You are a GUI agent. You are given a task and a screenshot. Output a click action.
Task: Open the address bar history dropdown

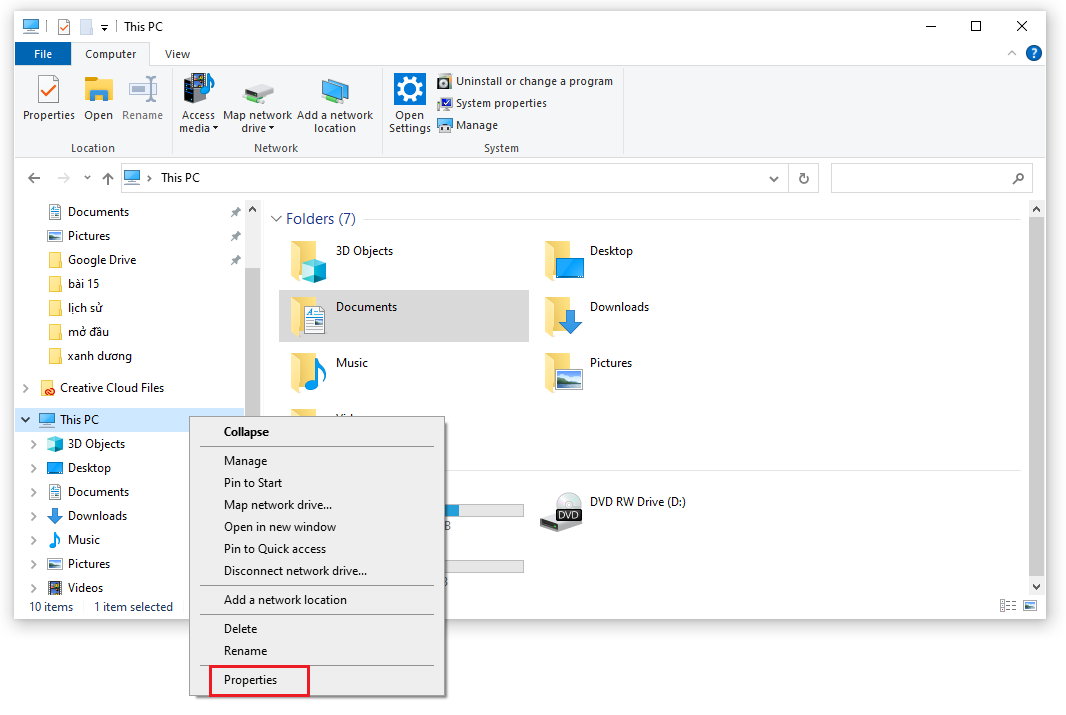[774, 177]
